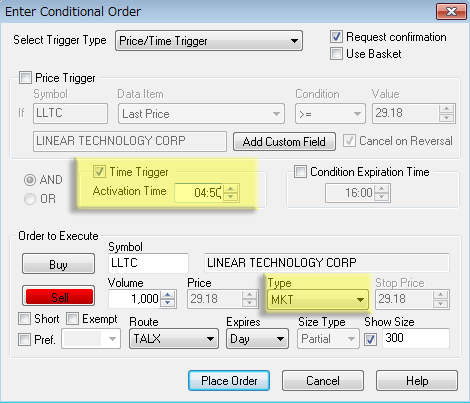Click the Cancel button
This screenshot has width=470, height=403.
323,381
